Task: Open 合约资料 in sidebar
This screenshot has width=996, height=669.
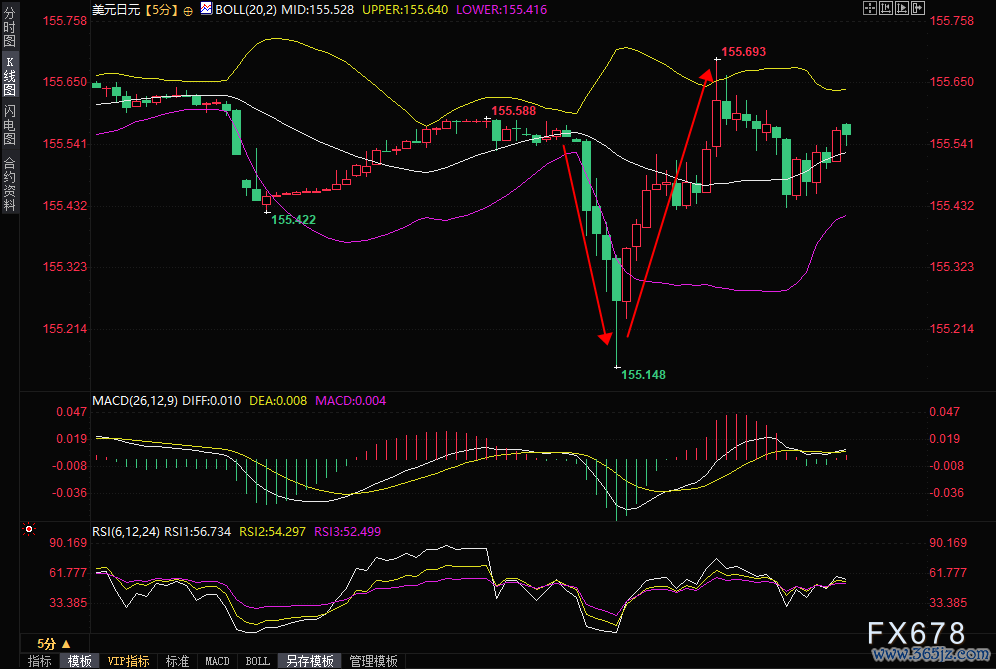Action: 10,184
